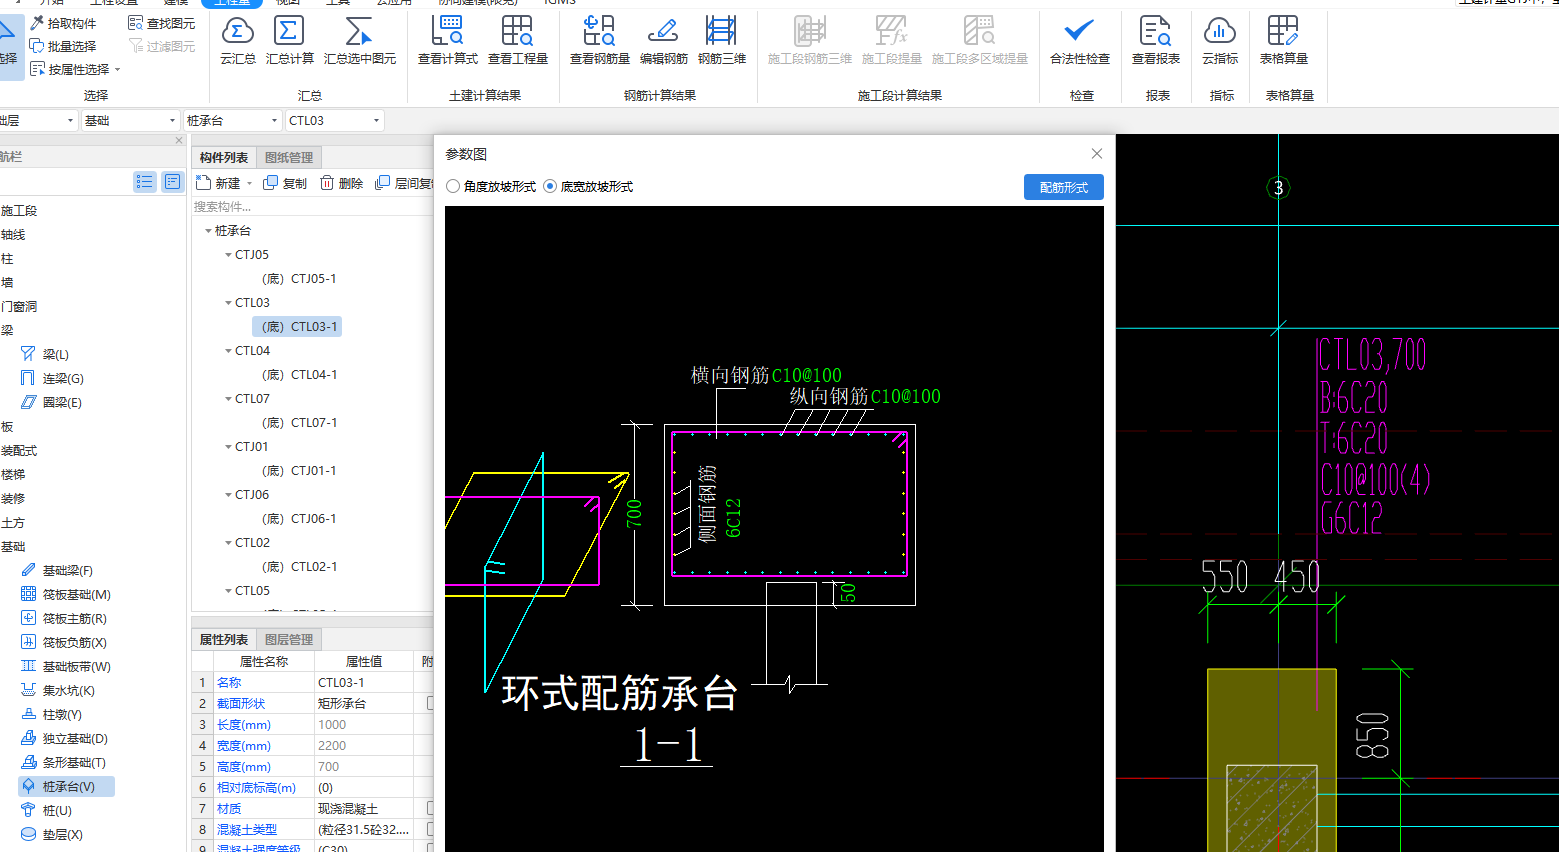Viewport: 1559px width, 852px height.
Task: Click the 材质 value 现浇混凝土
Action: tap(364, 808)
